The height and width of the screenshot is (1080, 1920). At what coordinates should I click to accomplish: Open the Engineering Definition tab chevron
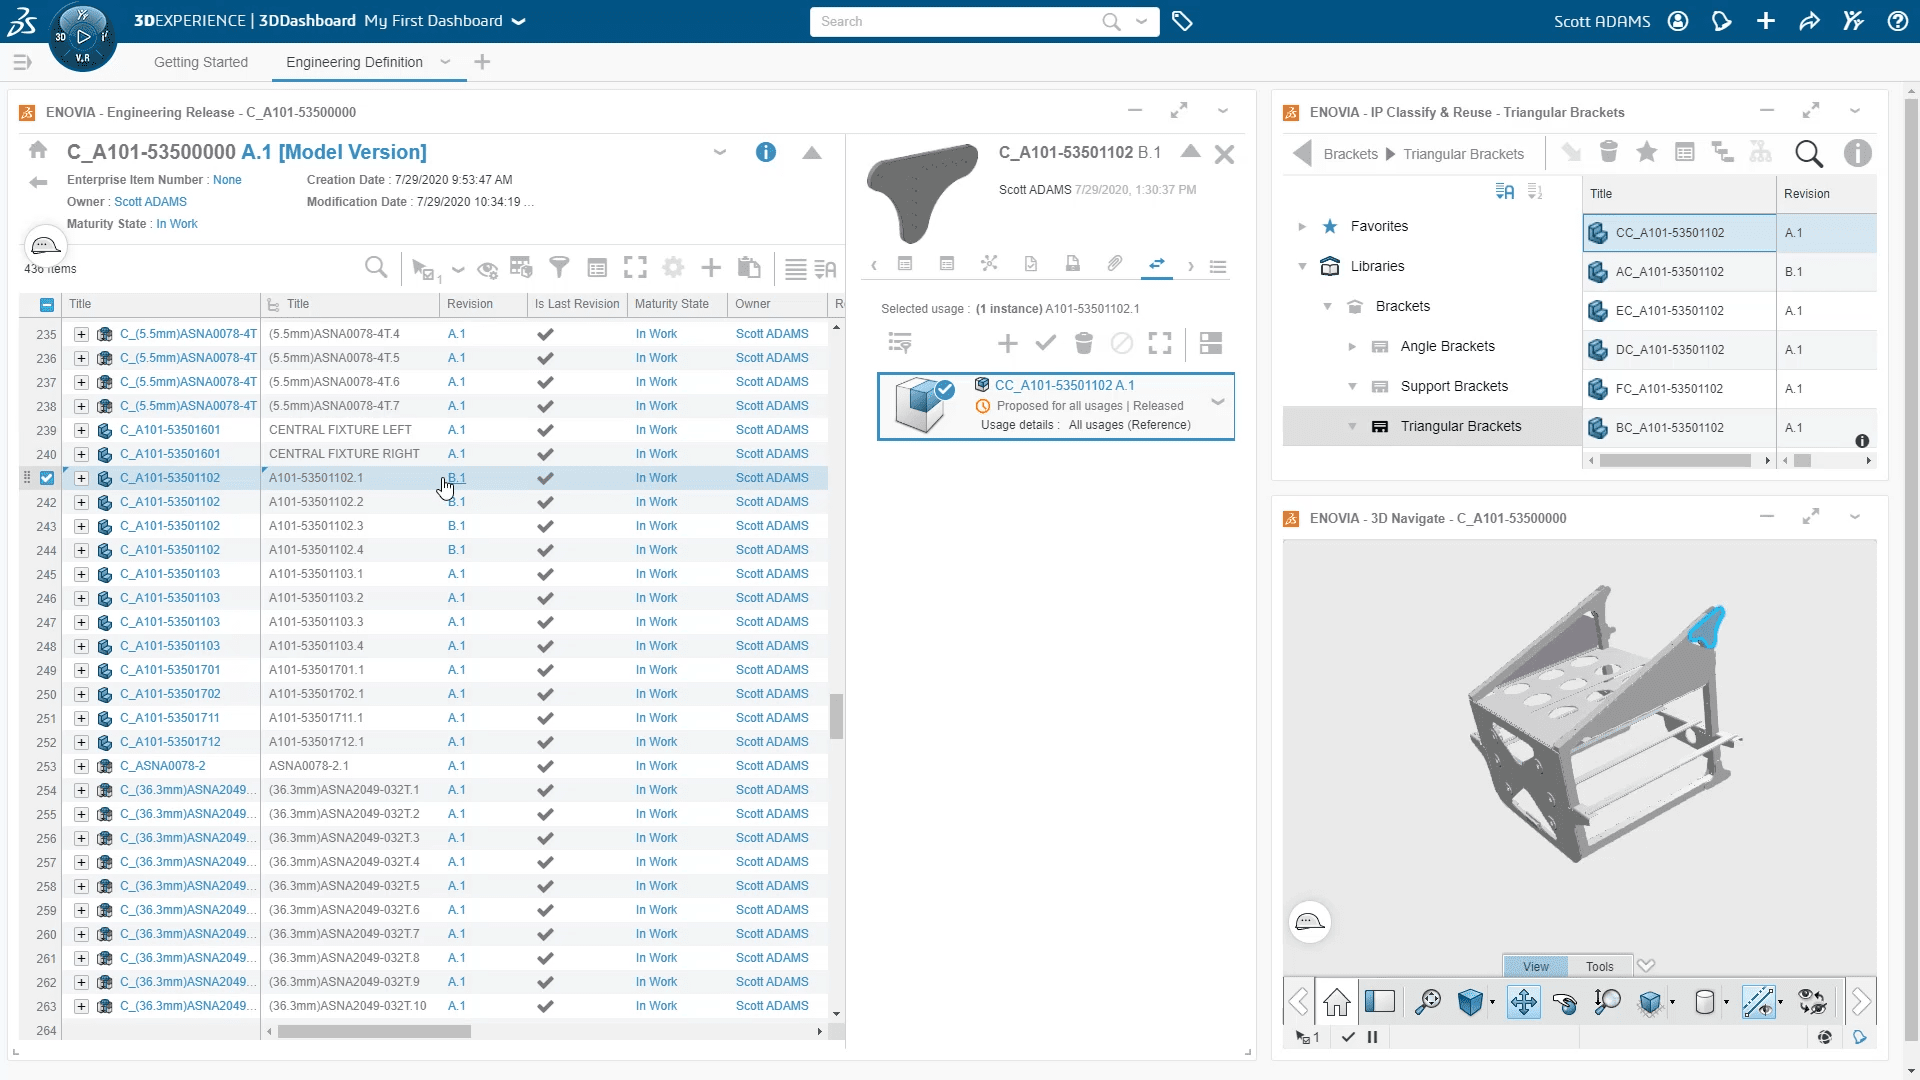(x=445, y=62)
